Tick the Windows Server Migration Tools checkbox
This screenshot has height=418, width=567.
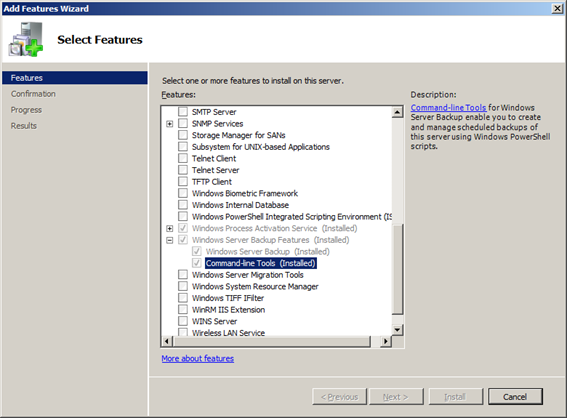pos(183,275)
